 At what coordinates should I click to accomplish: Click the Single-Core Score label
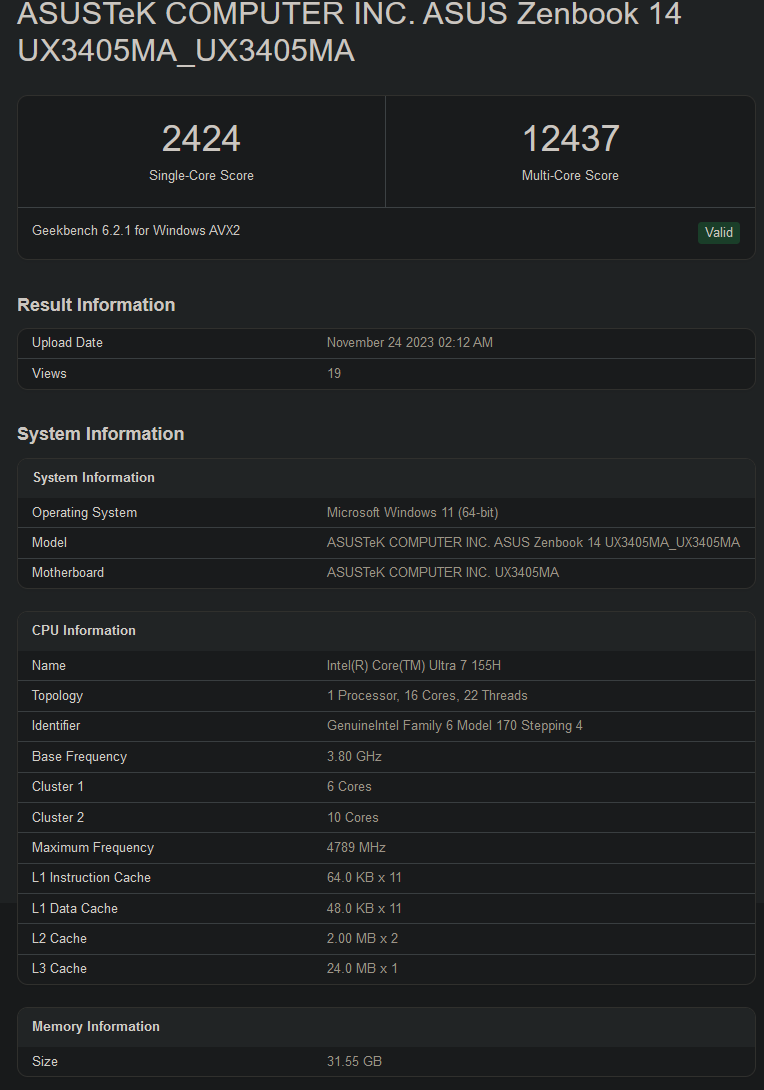201,175
